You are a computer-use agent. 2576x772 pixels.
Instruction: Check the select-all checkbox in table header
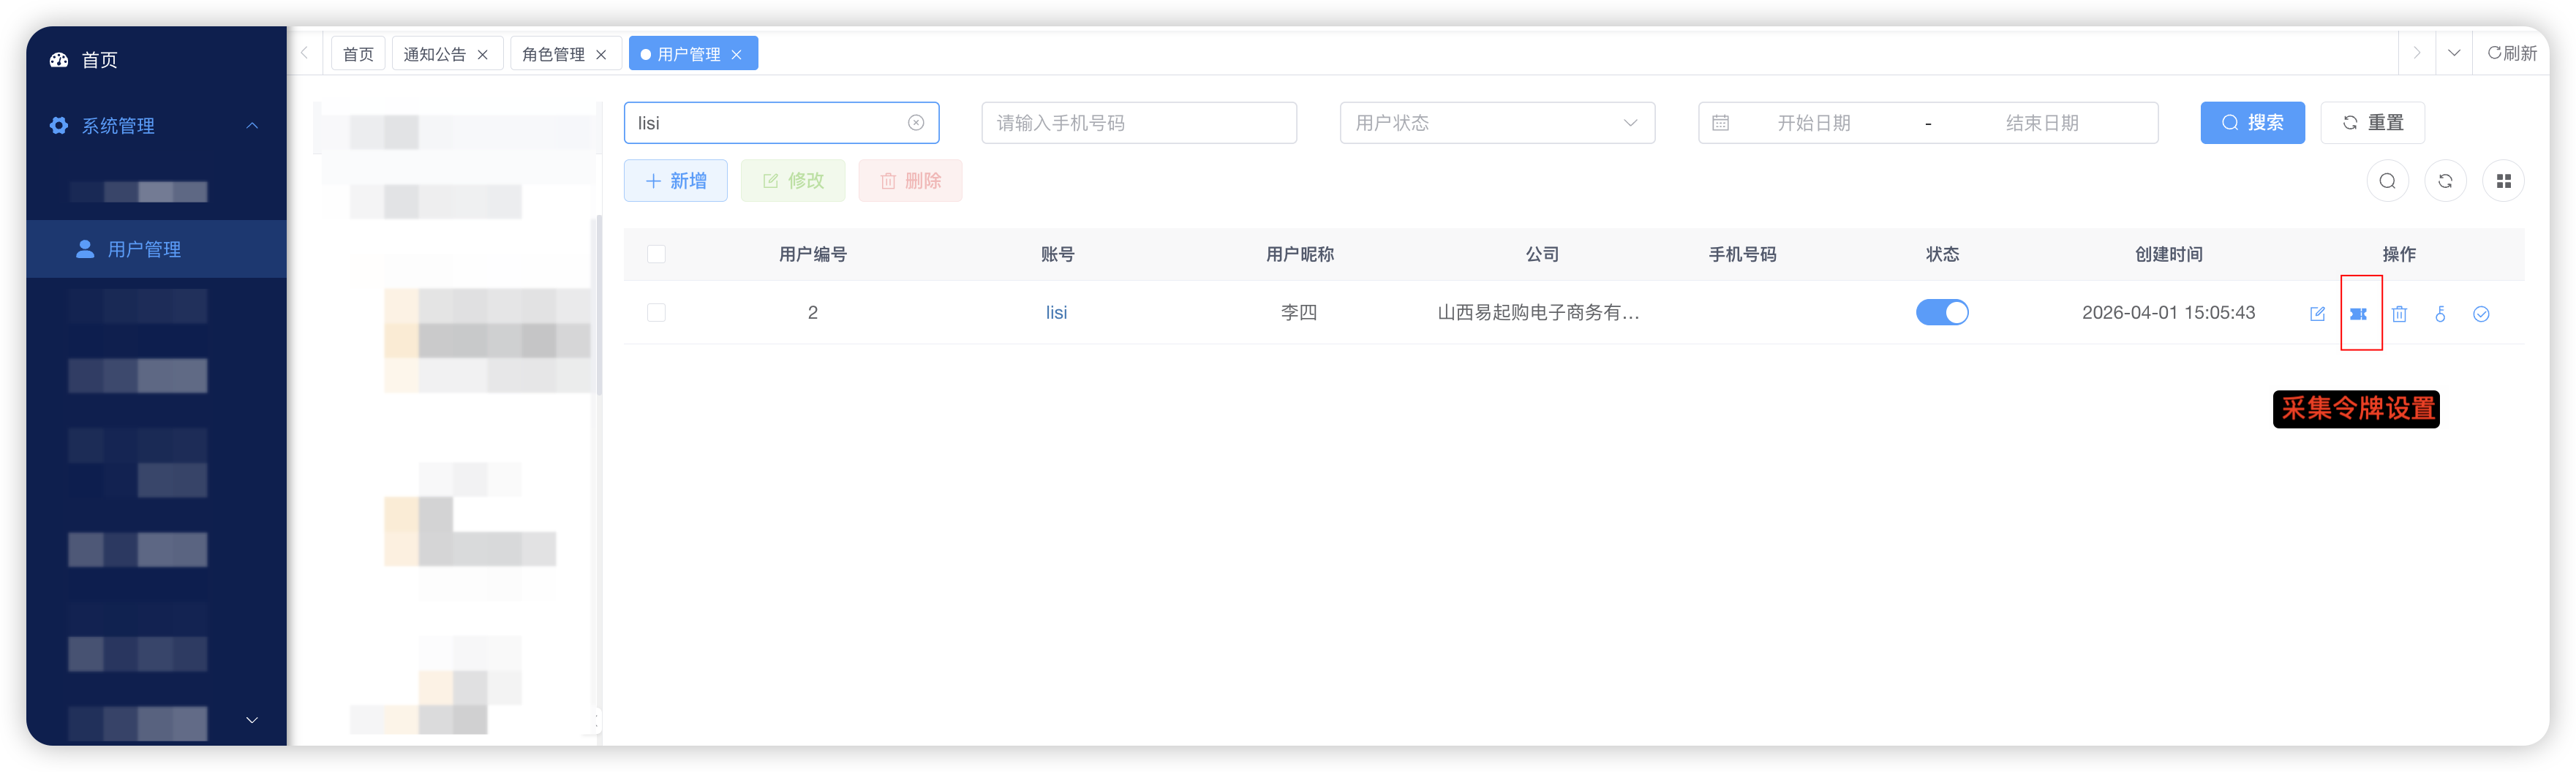tap(656, 255)
